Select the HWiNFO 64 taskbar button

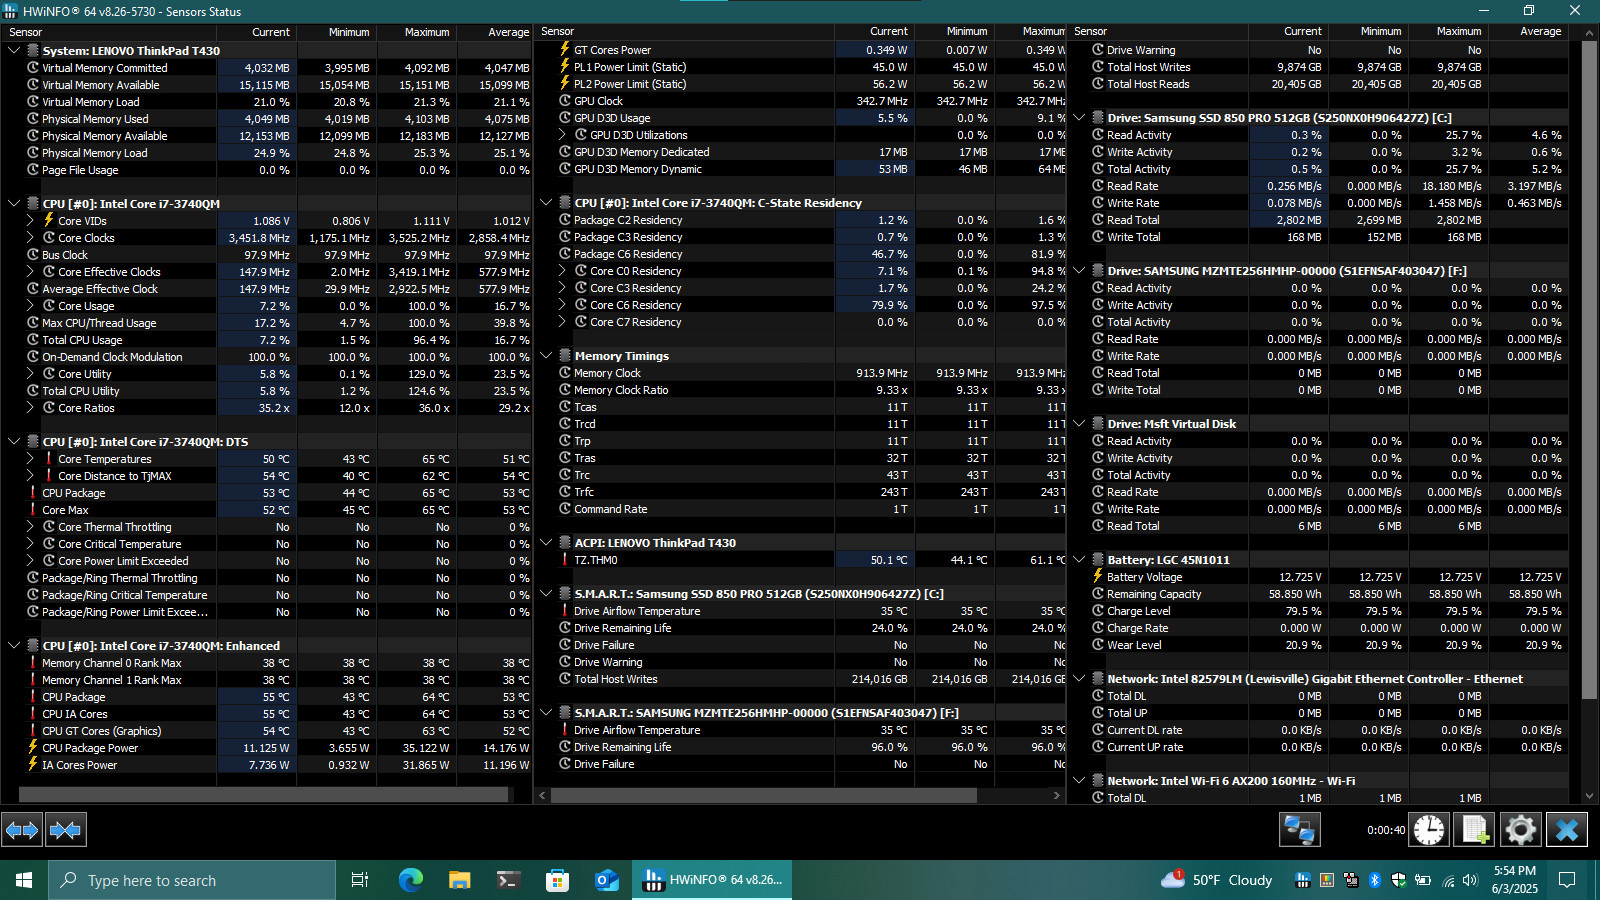pos(713,880)
